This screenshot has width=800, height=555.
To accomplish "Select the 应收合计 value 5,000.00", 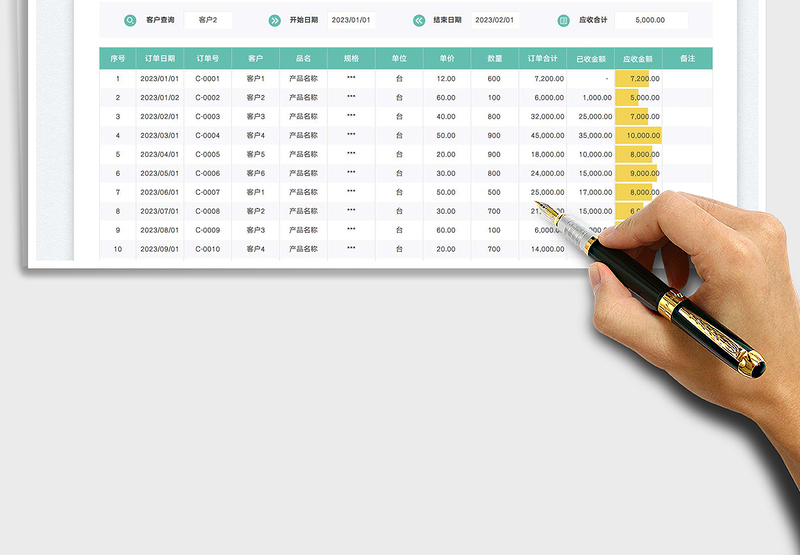I will pos(651,20).
